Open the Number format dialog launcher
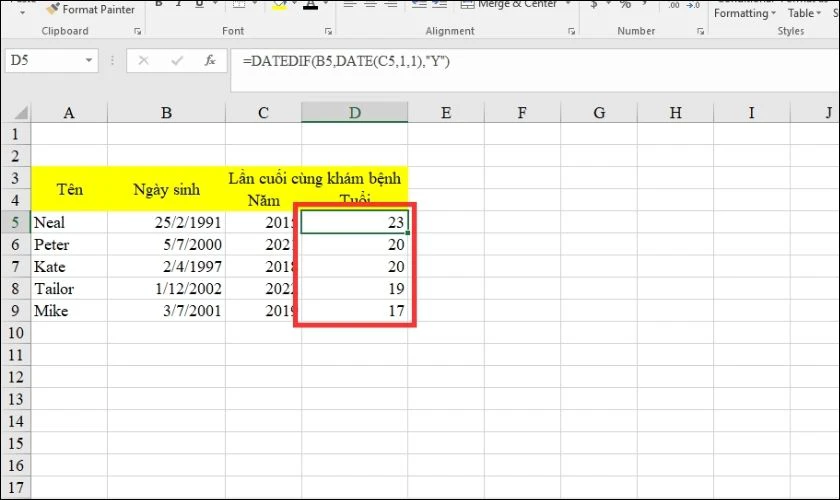The image size is (840, 500). coord(700,32)
